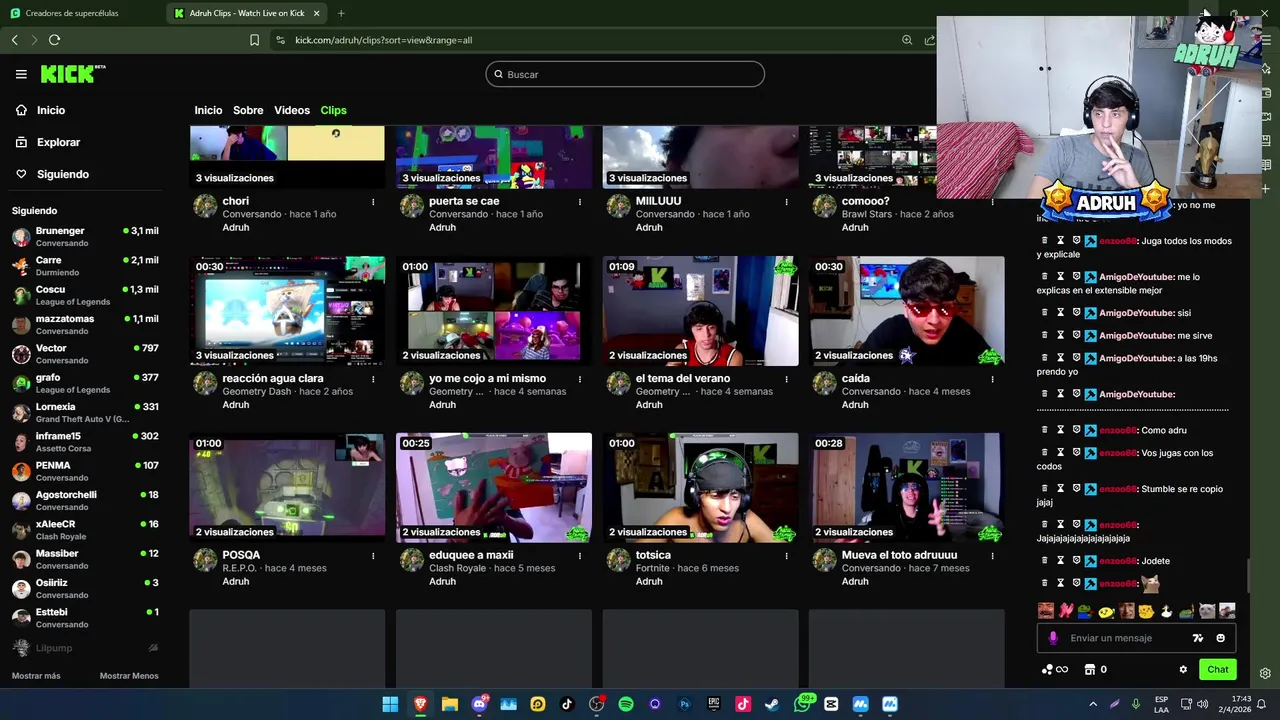
Task: Click the browser address bar URL
Action: pyautogui.click(x=383, y=40)
